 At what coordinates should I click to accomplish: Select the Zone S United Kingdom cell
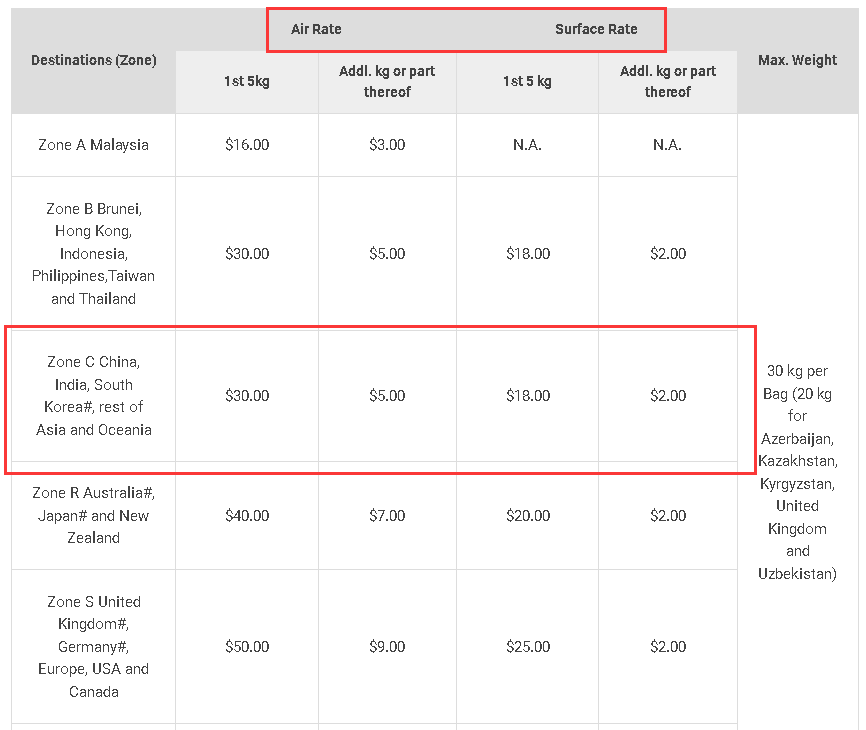(94, 646)
